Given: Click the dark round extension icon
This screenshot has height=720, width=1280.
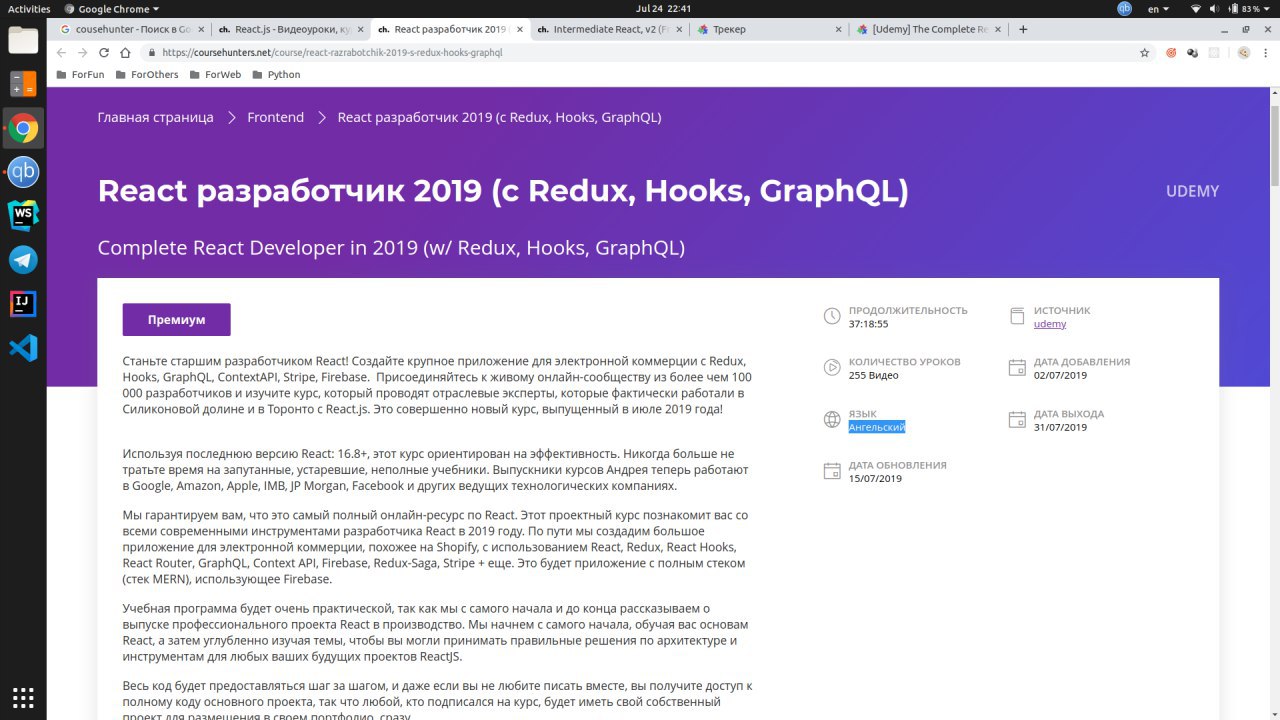Looking at the screenshot, I should [1194, 53].
